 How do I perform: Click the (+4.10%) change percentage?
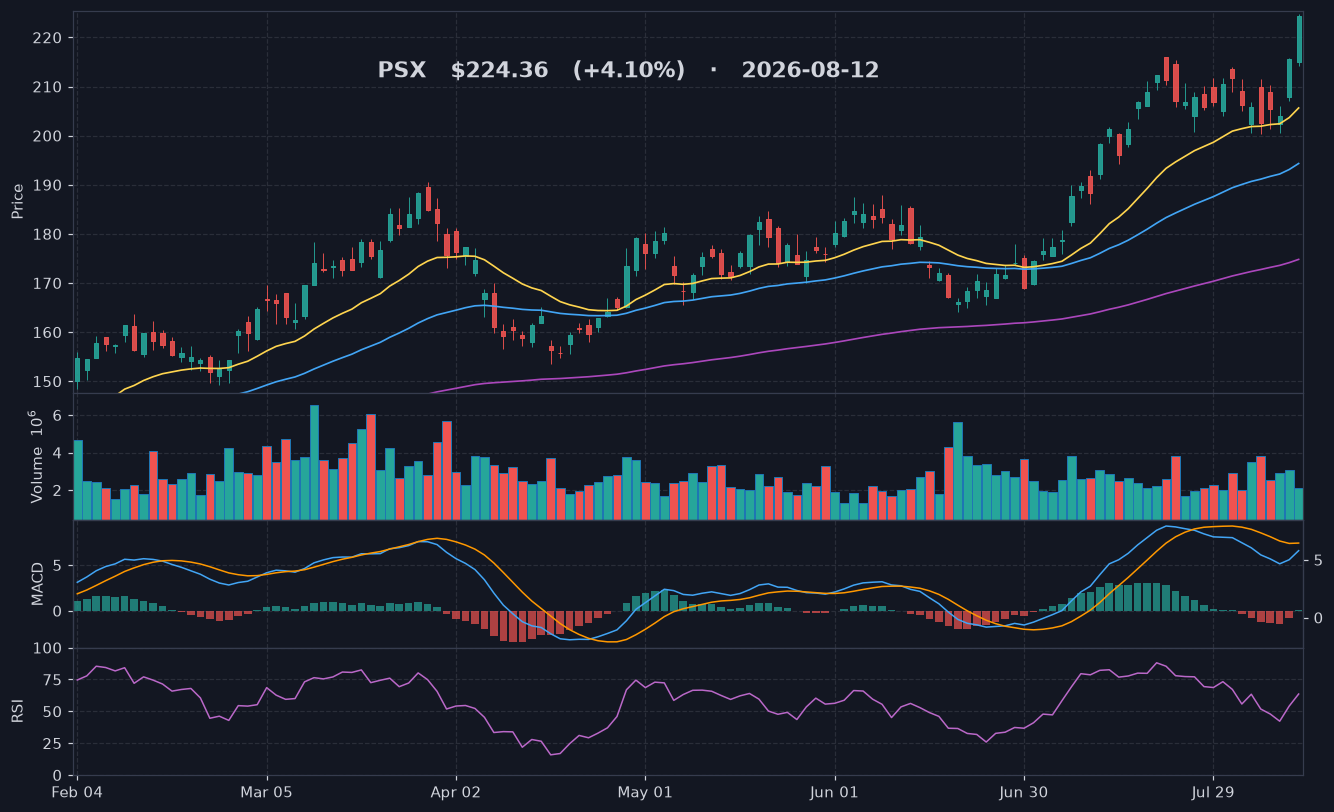pyautogui.click(x=629, y=71)
